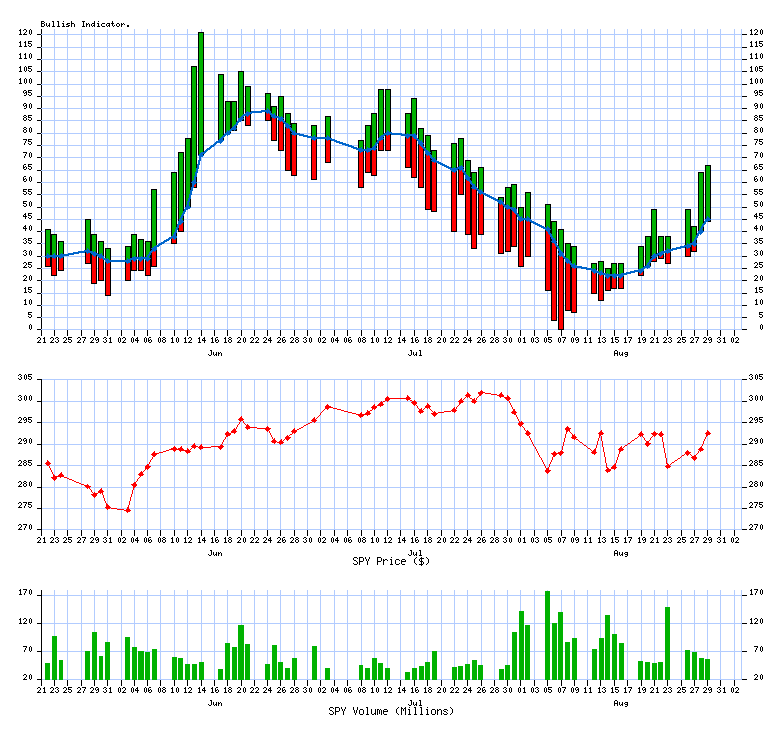Click the lowest SPY price point in early June

click(128, 510)
